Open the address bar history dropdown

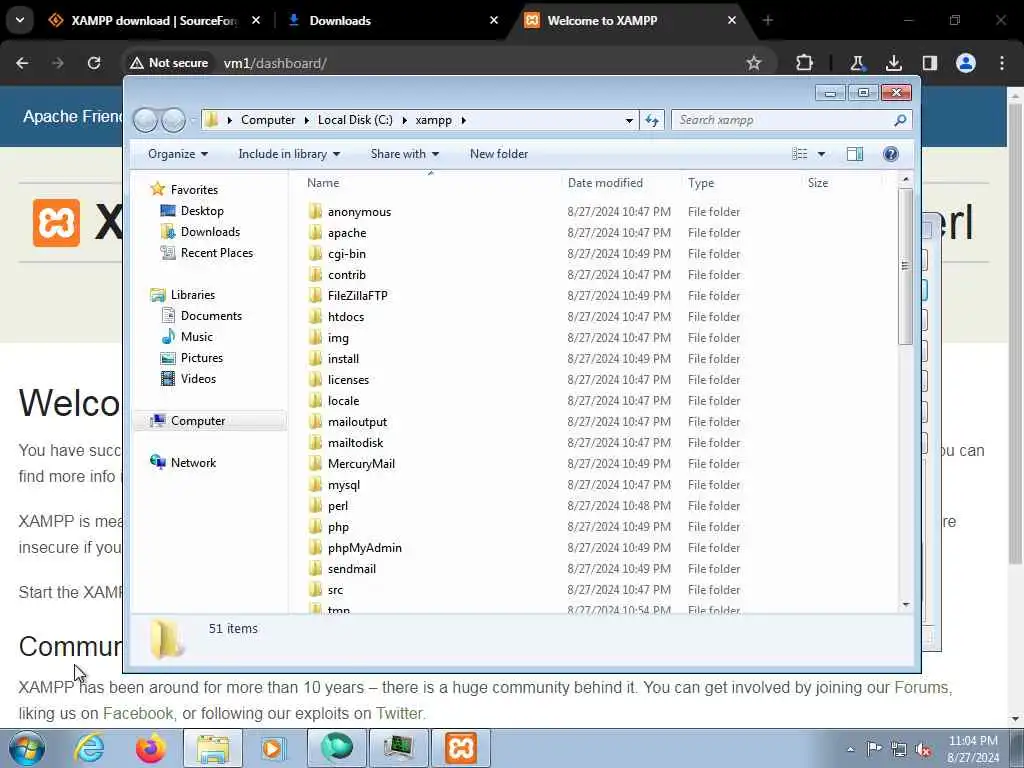pos(629,120)
